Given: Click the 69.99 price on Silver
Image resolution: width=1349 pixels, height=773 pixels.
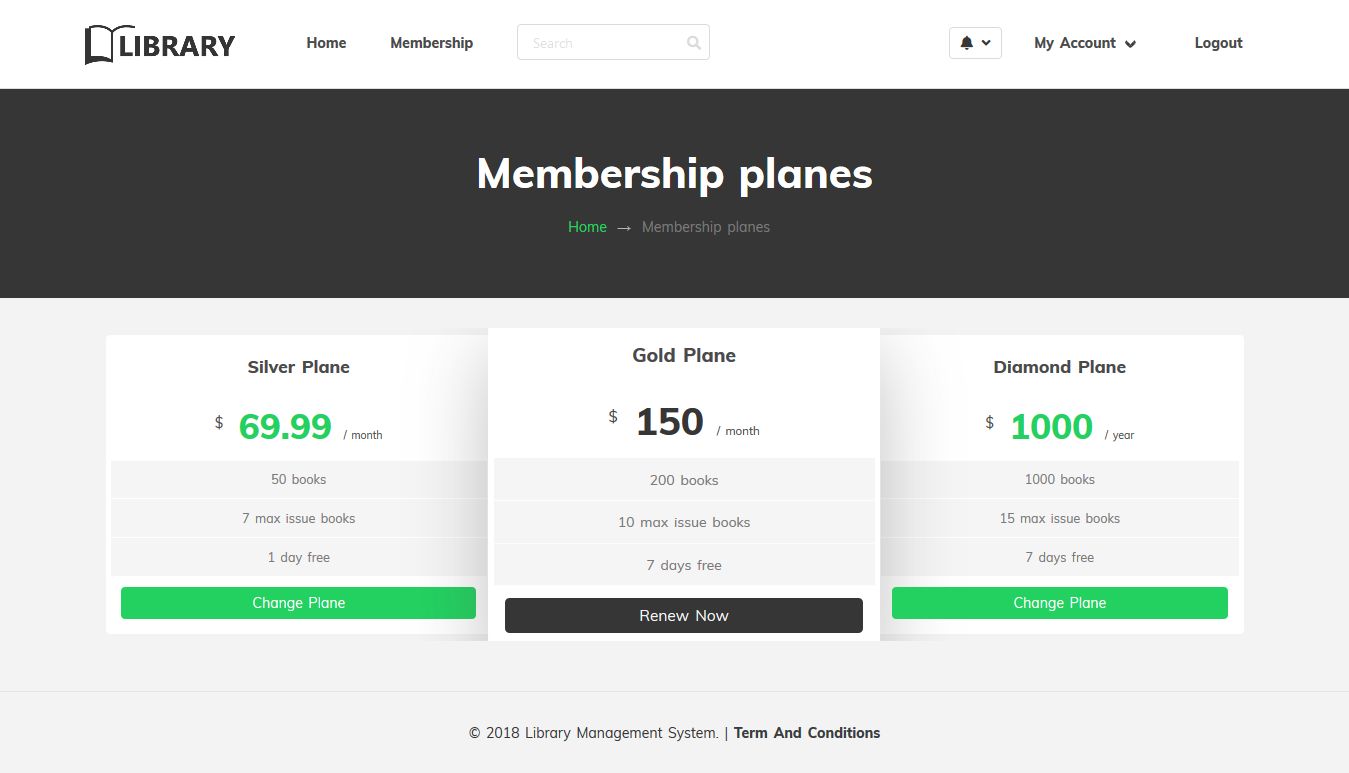Looking at the screenshot, I should 285,427.
